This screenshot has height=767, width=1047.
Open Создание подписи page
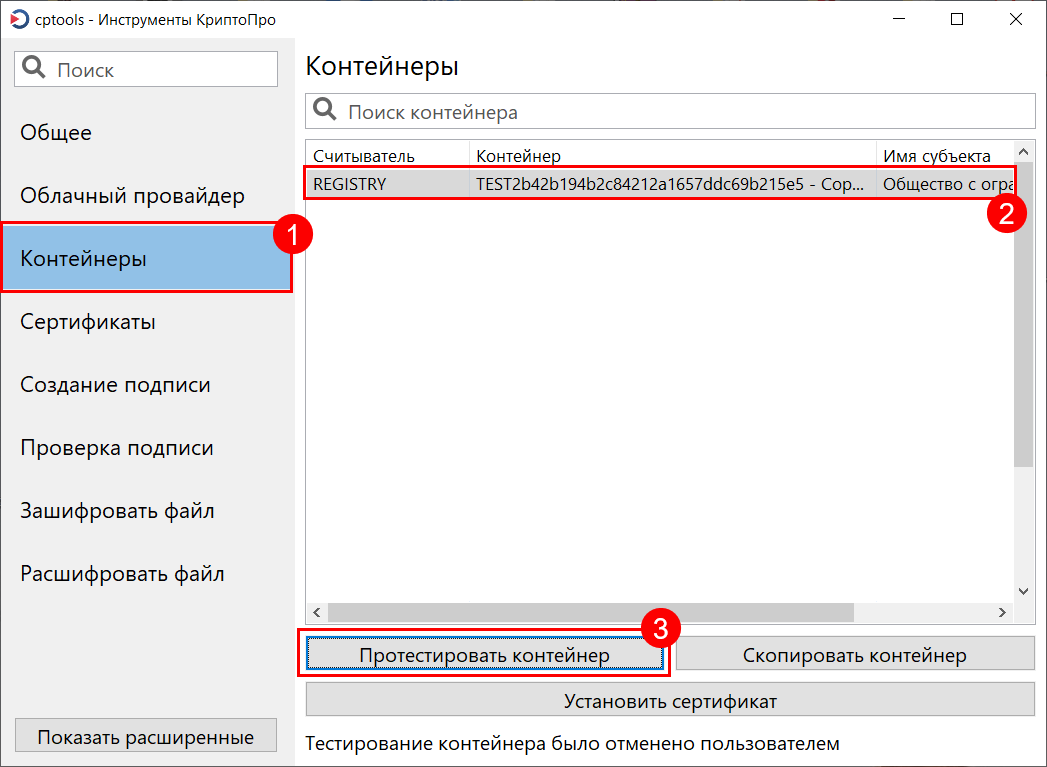click(x=115, y=385)
